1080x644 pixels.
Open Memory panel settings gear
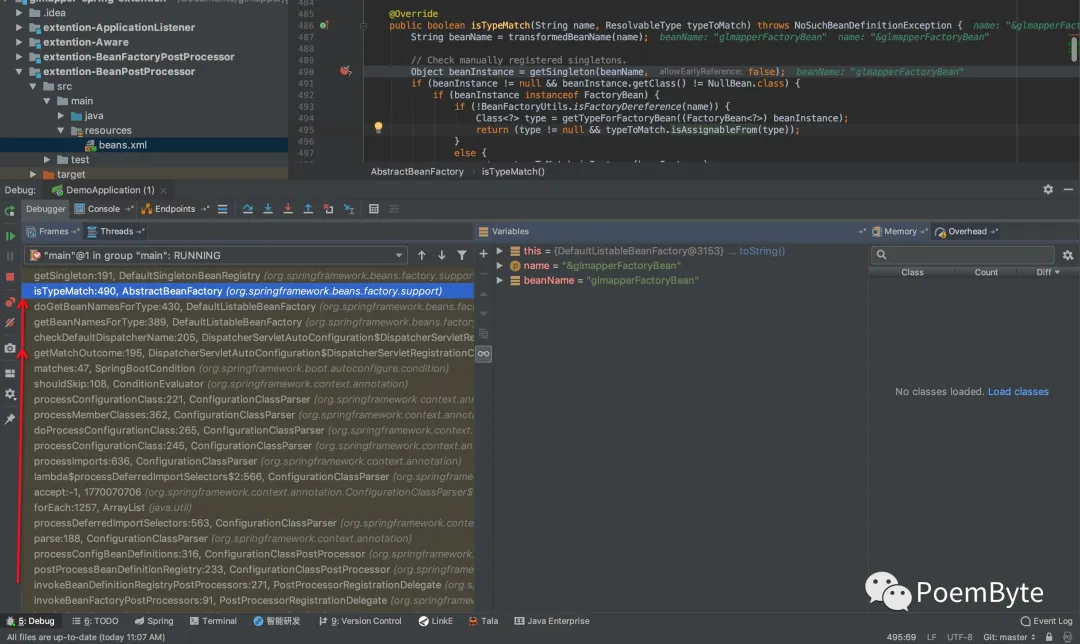click(x=1068, y=256)
